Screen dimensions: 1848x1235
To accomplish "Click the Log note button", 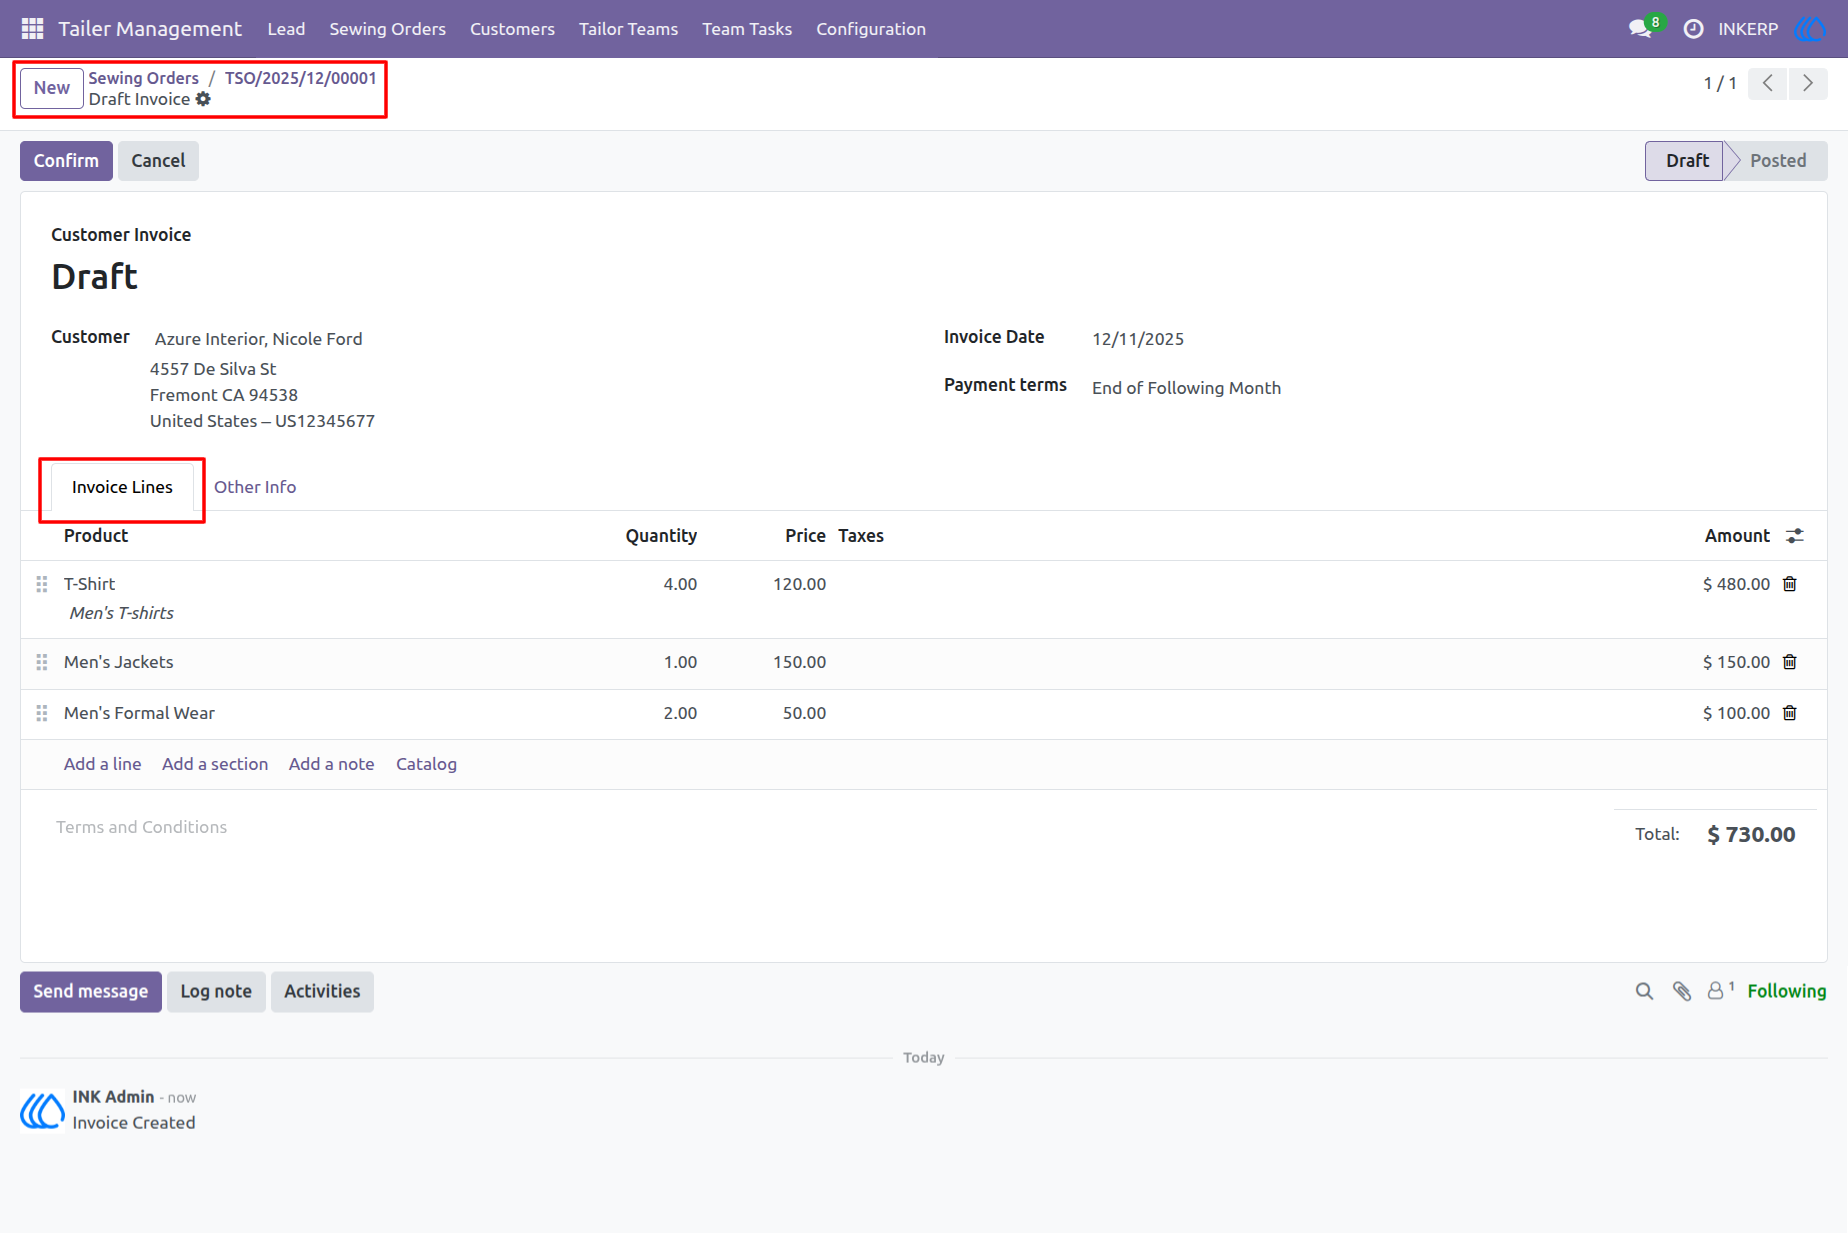I will pyautogui.click(x=216, y=992).
